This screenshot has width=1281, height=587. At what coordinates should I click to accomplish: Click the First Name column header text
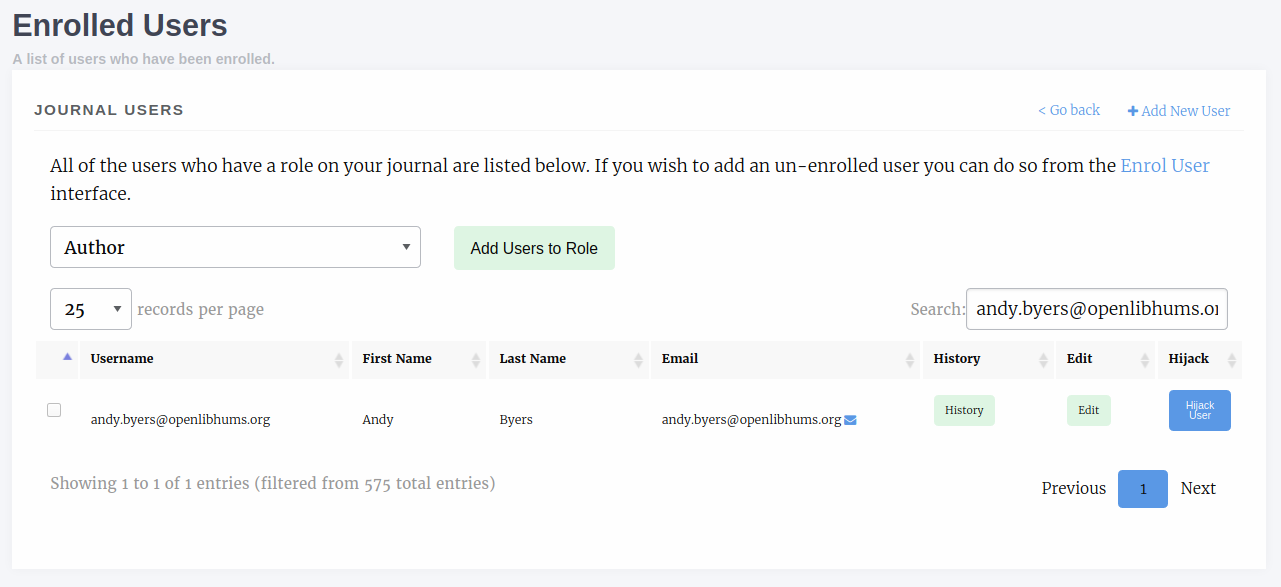397,358
